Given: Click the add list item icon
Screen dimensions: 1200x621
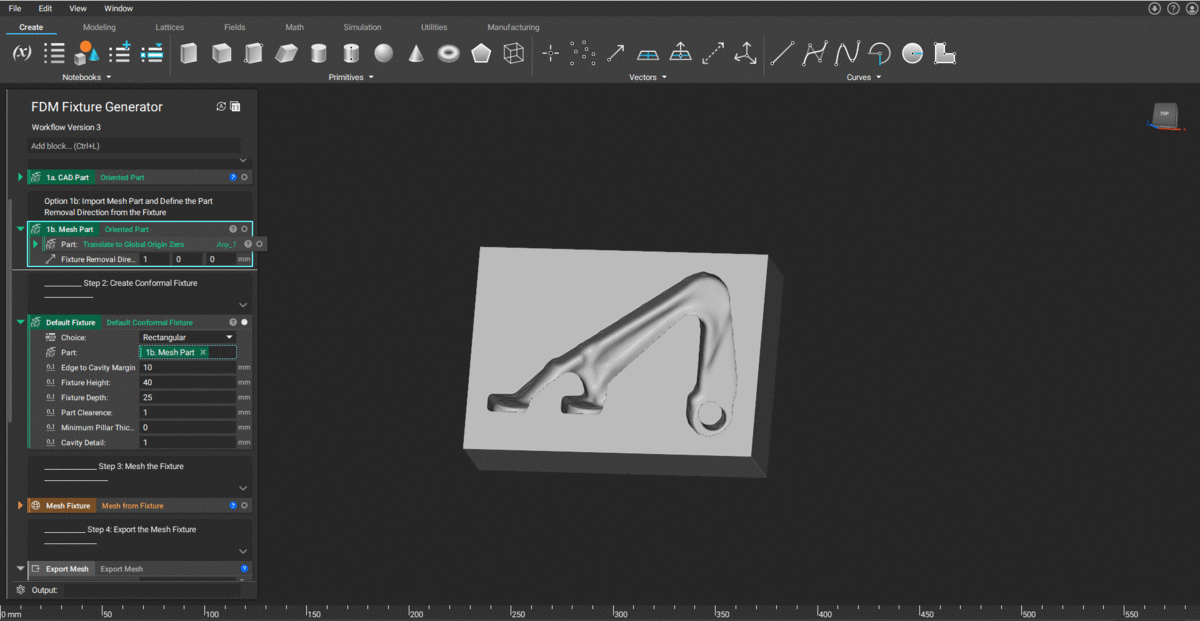Looking at the screenshot, I should tap(120, 53).
